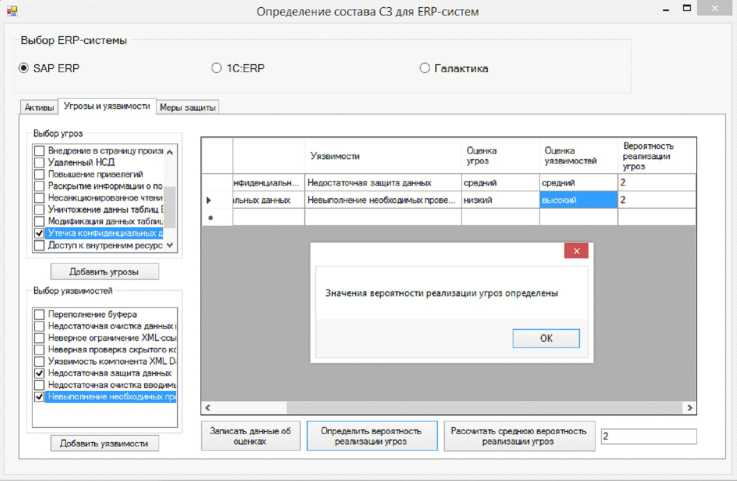This screenshot has width=737, height=481.
Task: Check the Переполнение буфера checkbox
Action: (x=39, y=315)
